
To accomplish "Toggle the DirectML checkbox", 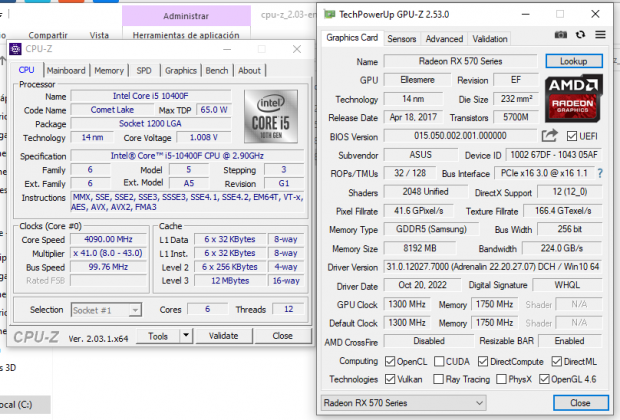I will pyautogui.click(x=557, y=361).
